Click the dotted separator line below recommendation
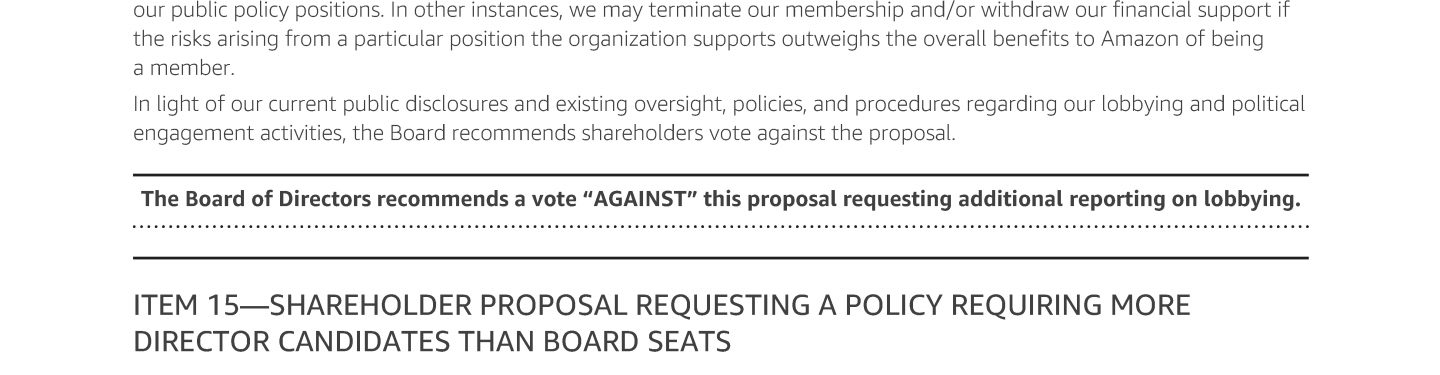Viewport: 1440px width, 375px height. pyautogui.click(x=720, y=227)
